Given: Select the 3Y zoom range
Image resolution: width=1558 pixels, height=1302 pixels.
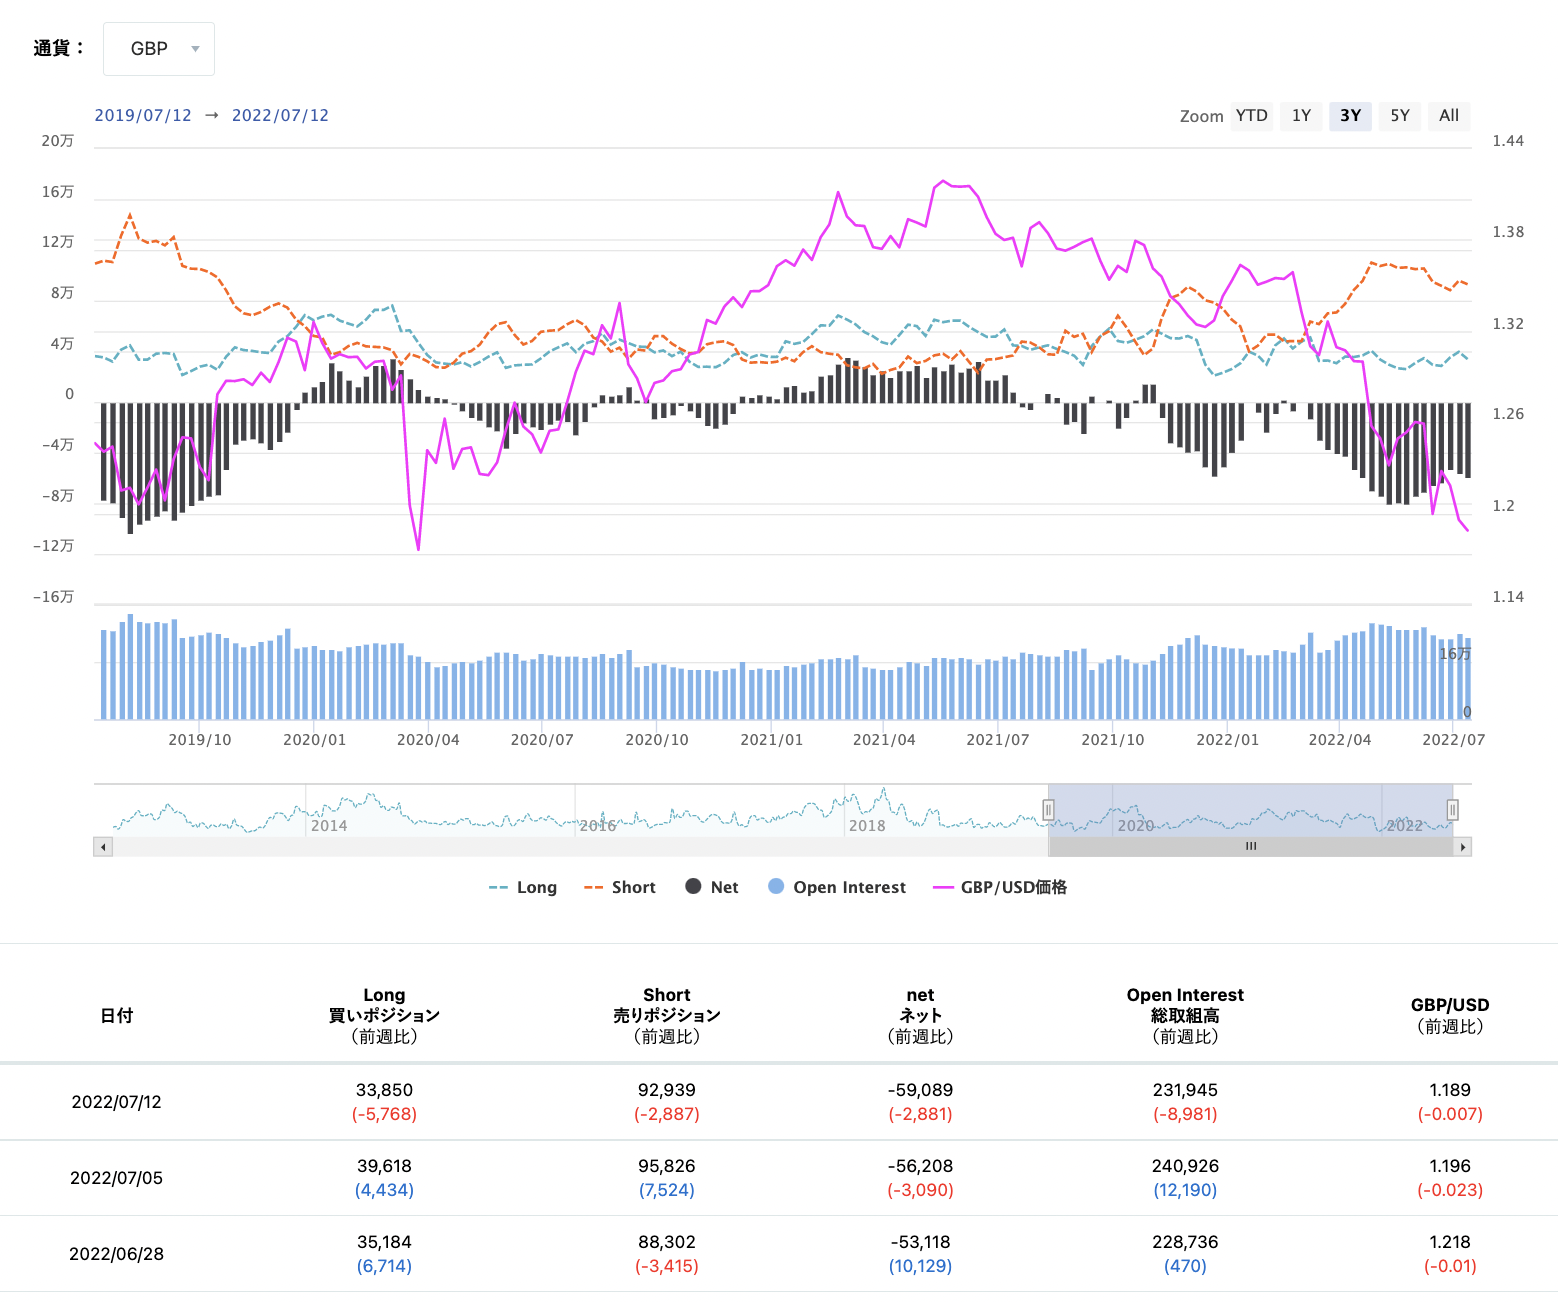Looking at the screenshot, I should [x=1350, y=116].
